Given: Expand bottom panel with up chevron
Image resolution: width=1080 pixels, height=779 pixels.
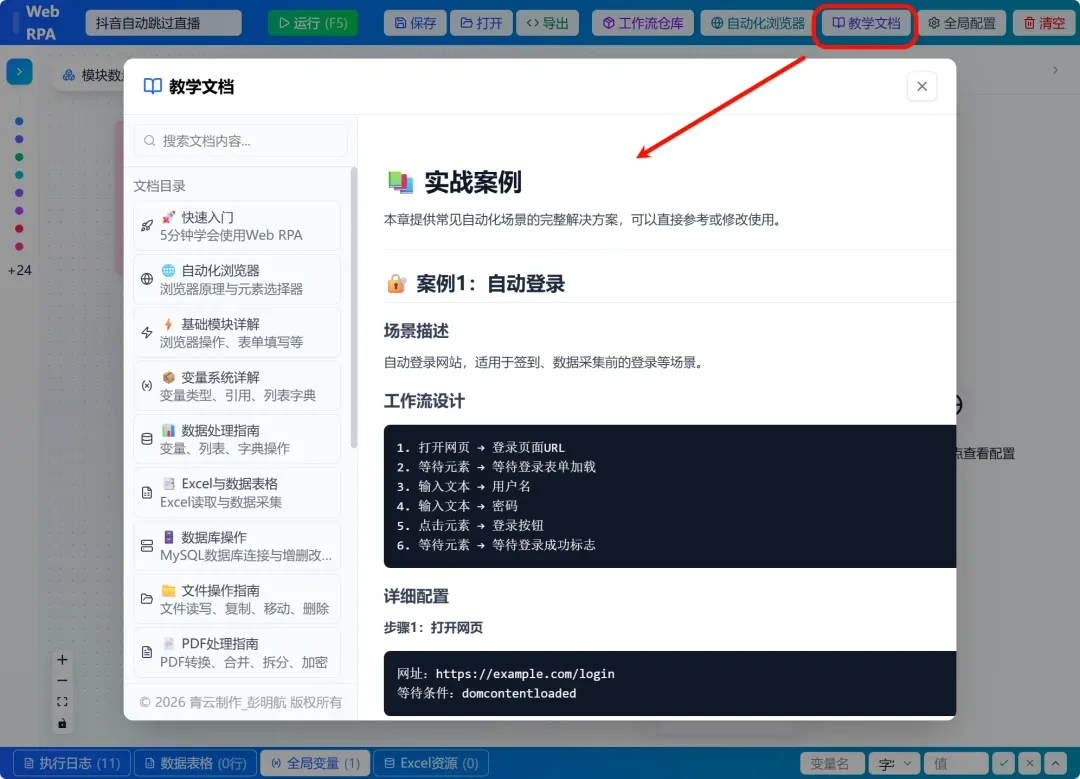Looking at the screenshot, I should point(1055,763).
